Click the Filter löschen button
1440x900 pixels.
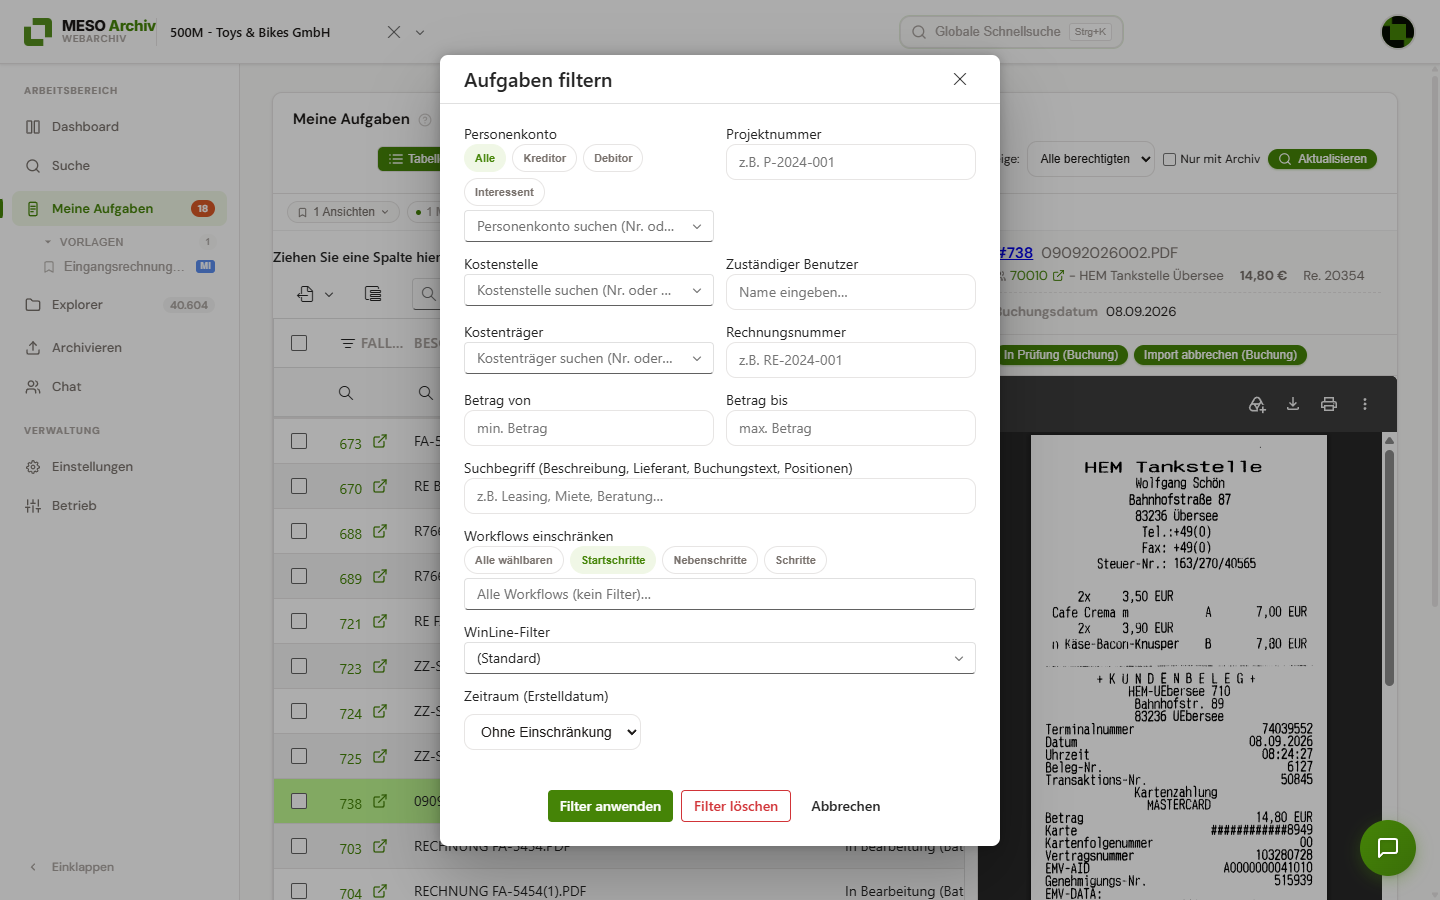coord(736,806)
